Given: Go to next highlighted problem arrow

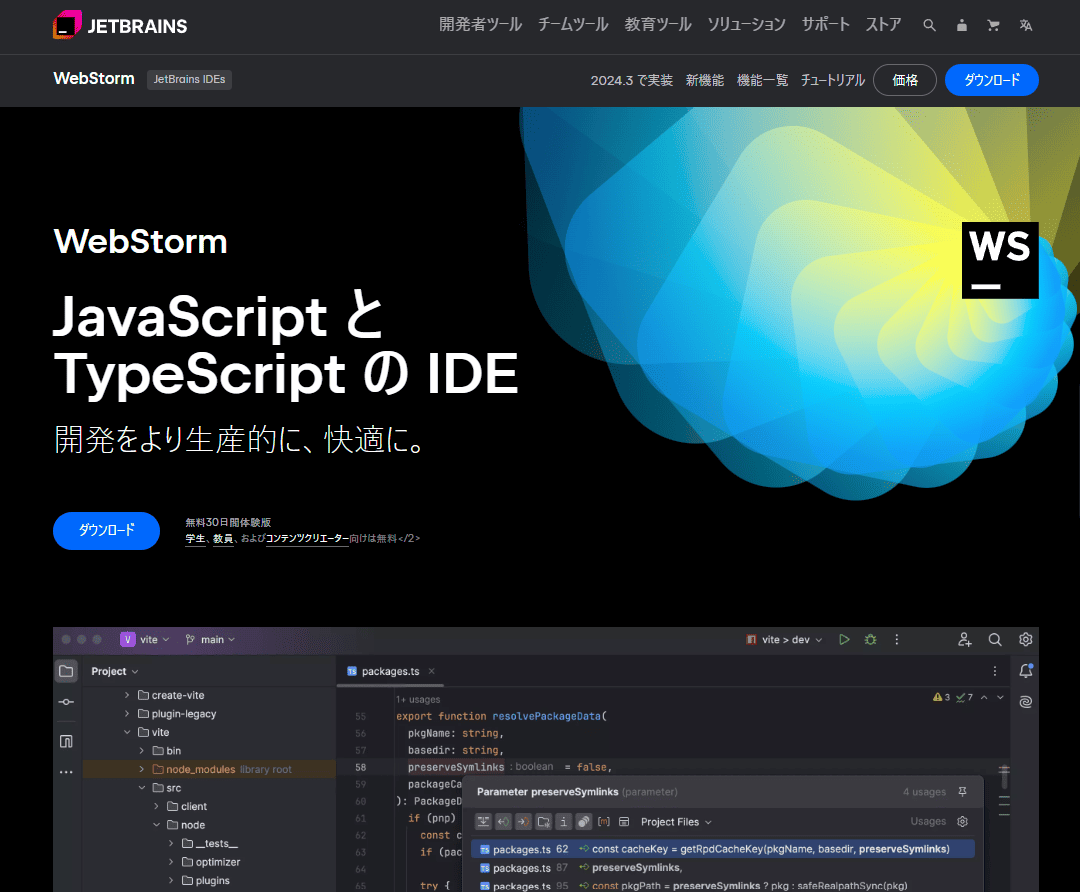Looking at the screenshot, I should (1000, 697).
